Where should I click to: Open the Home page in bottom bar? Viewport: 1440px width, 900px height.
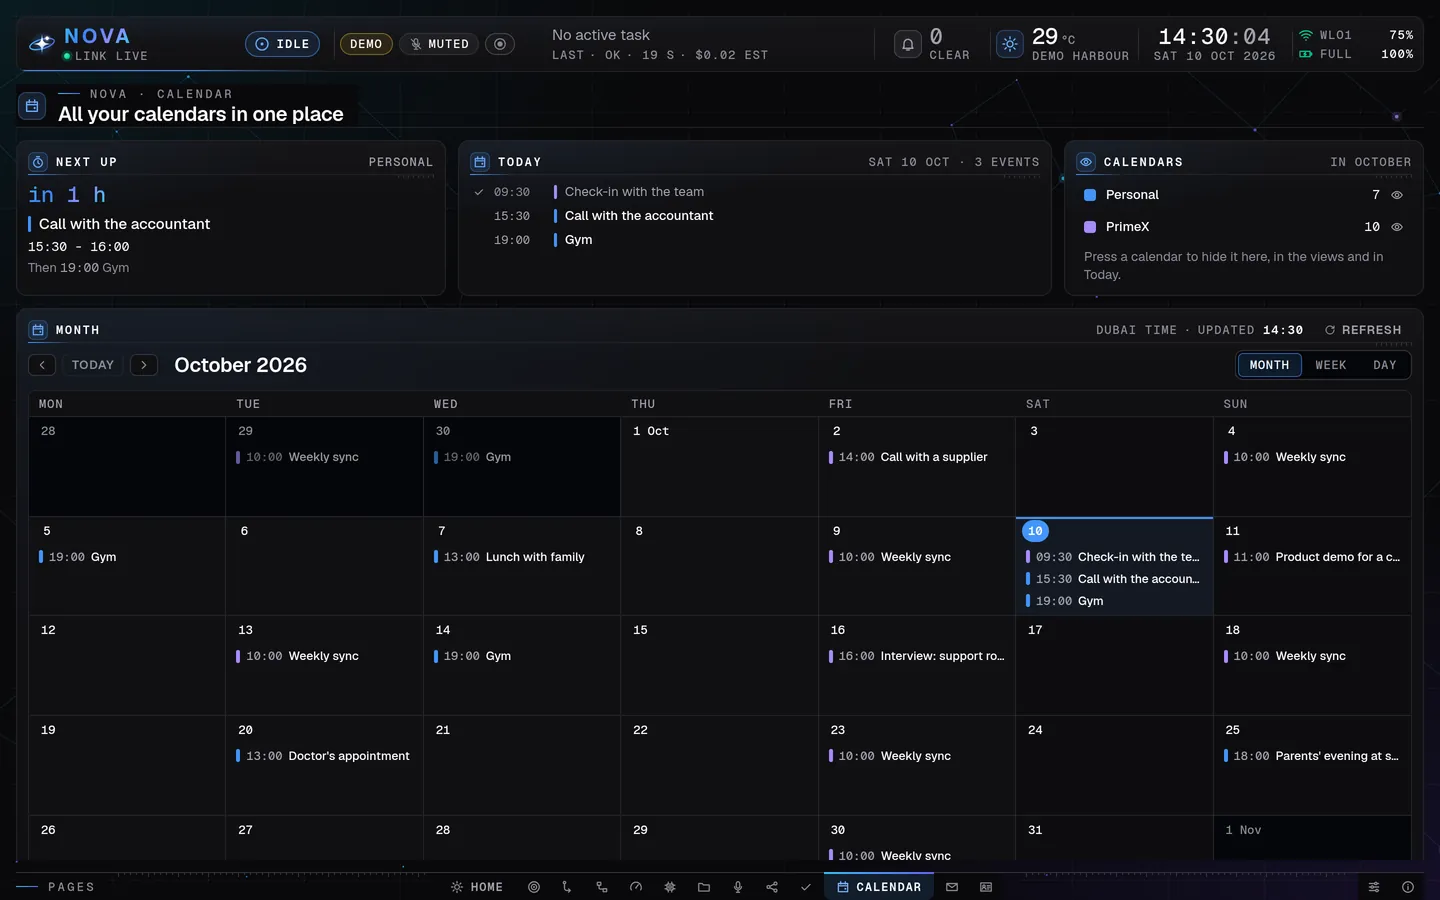pos(477,887)
